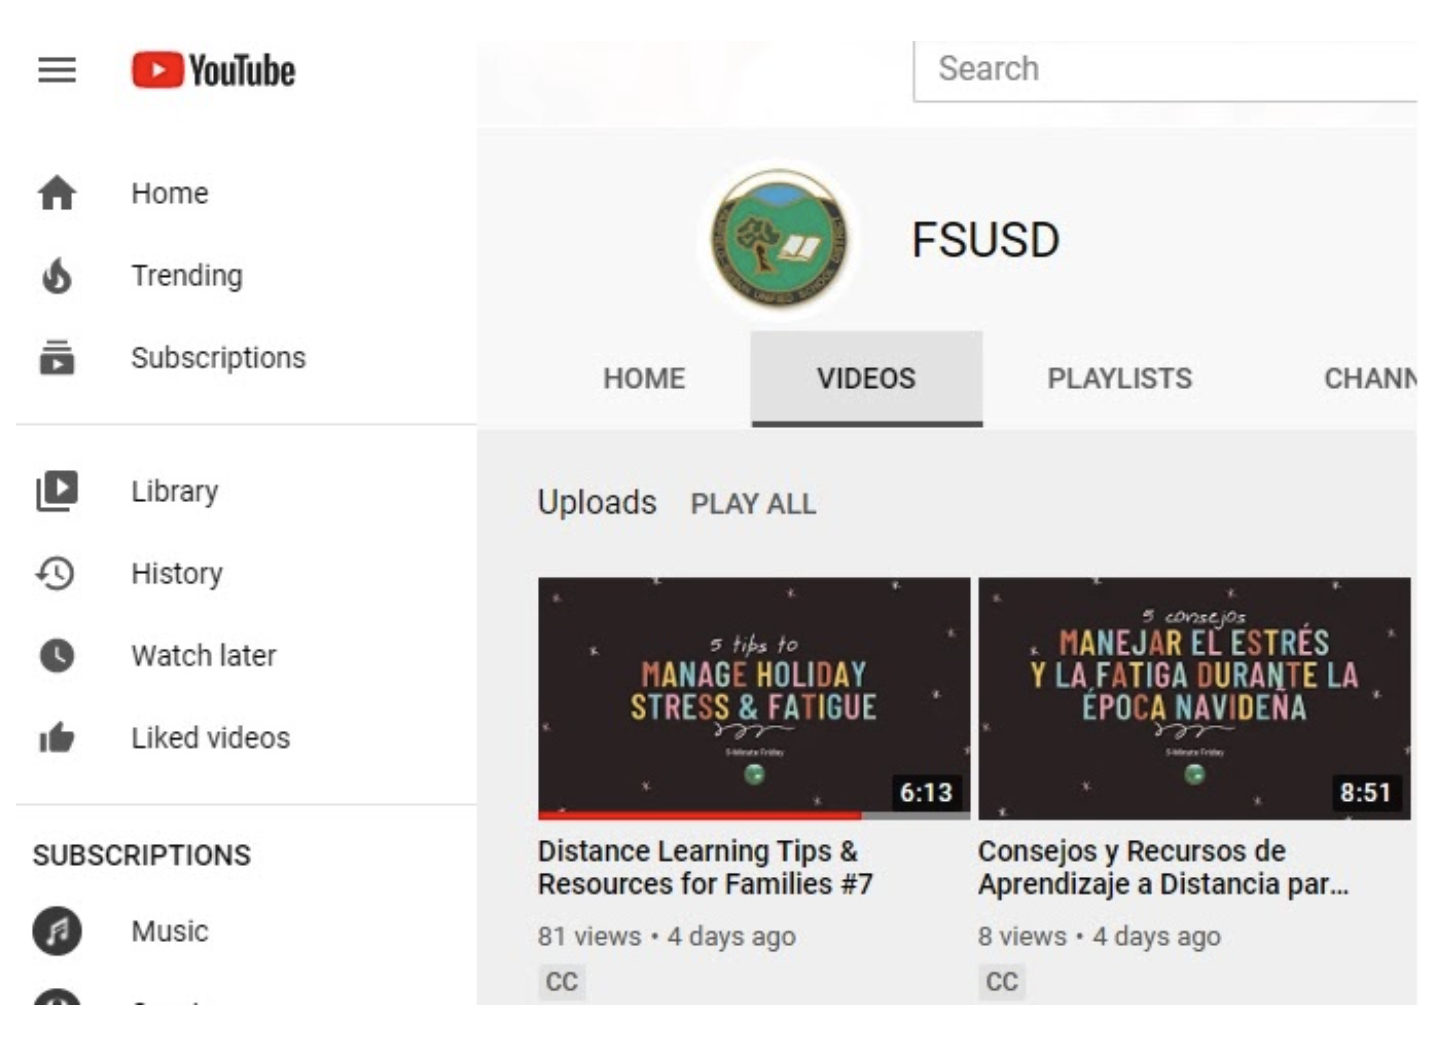This screenshot has height=1044, width=1438.
Task: Click the Library icon
Action: (57, 491)
